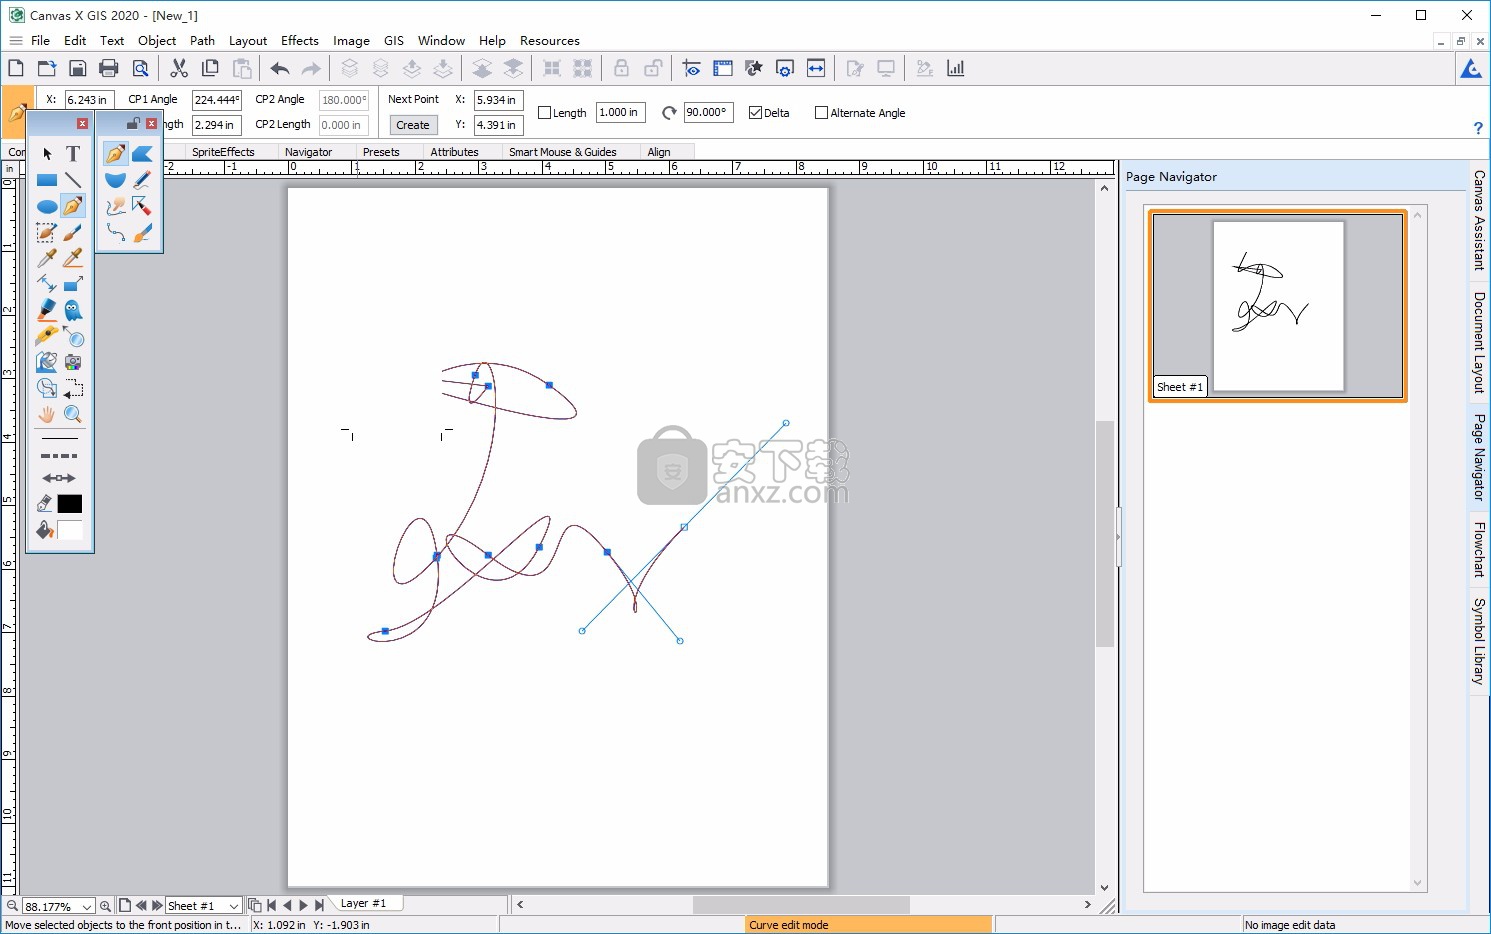Image resolution: width=1491 pixels, height=934 pixels.
Task: Click the Print icon in toolbar
Action: tap(109, 68)
